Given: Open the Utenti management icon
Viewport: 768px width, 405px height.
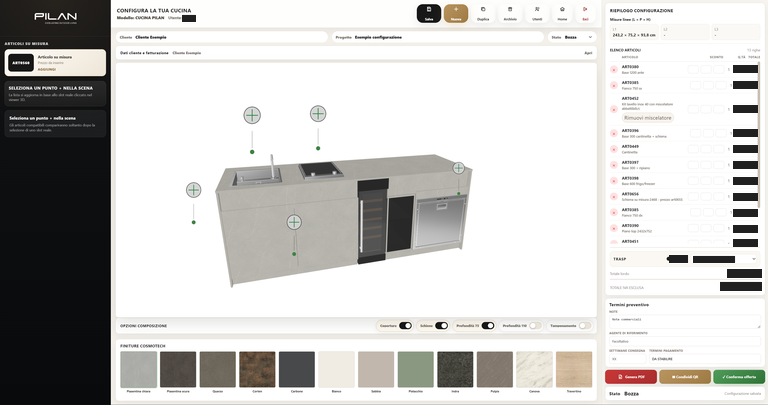Looking at the screenshot, I should 537,14.
